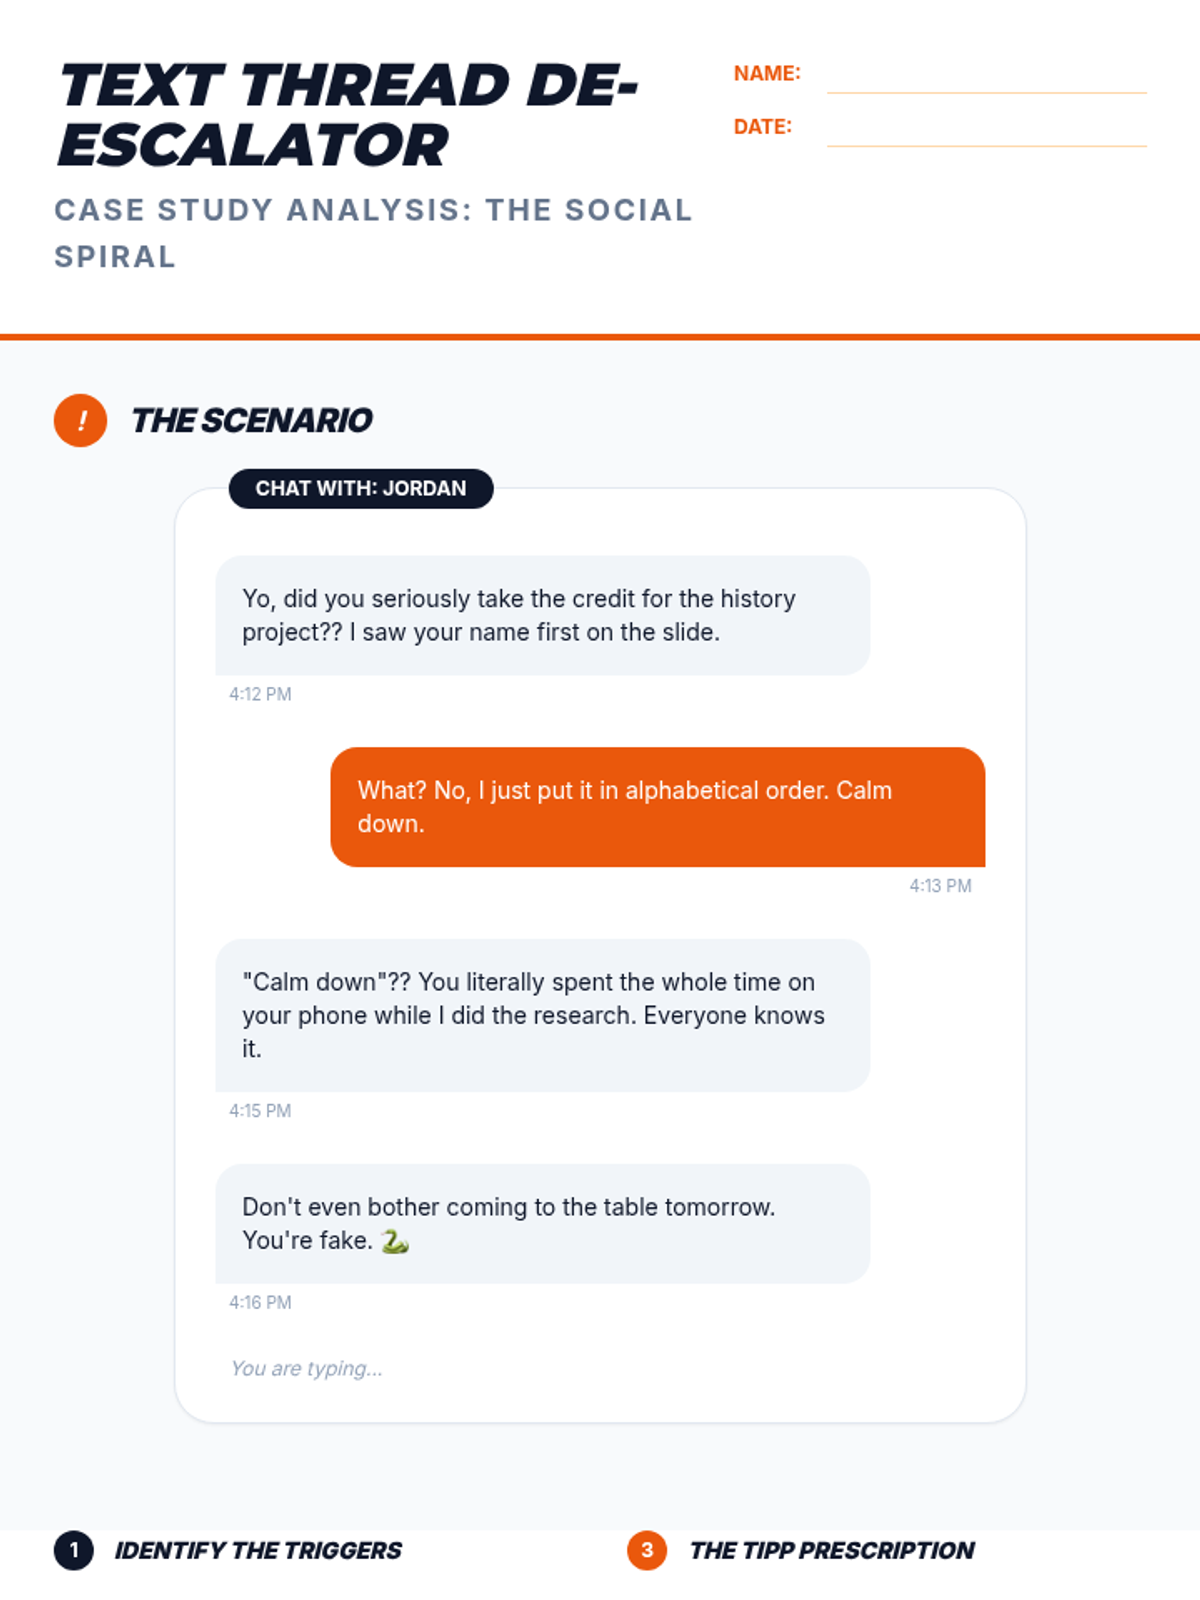Click the snake emoji in Jordan's message
Image resolution: width=1200 pixels, height=1600 pixels.
point(395,1241)
